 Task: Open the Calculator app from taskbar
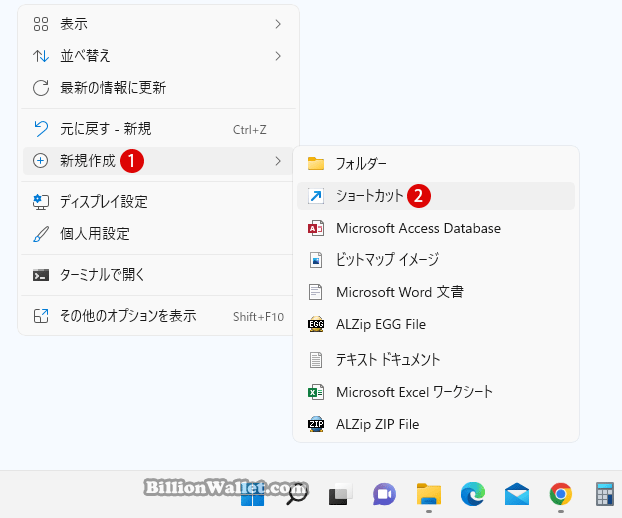[605, 494]
